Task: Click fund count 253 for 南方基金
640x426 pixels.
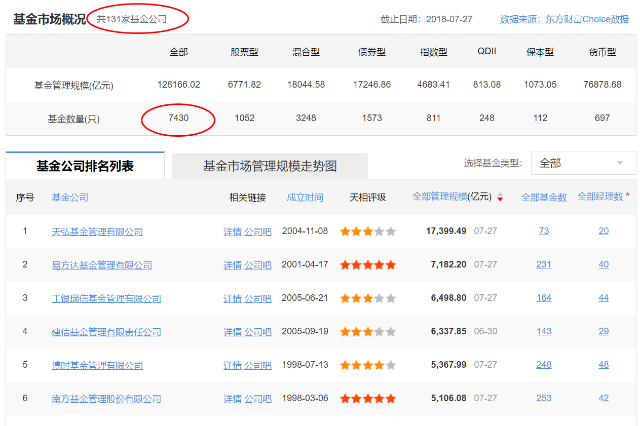Action: 544,398
